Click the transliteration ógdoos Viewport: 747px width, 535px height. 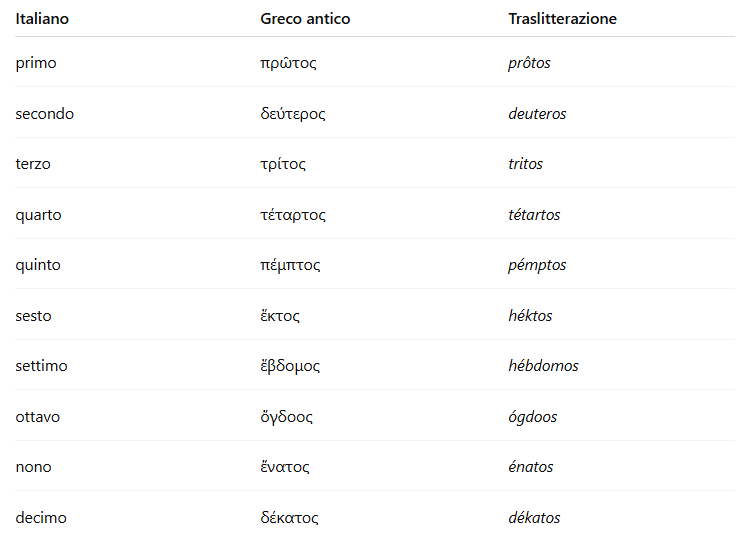pyautogui.click(x=533, y=417)
